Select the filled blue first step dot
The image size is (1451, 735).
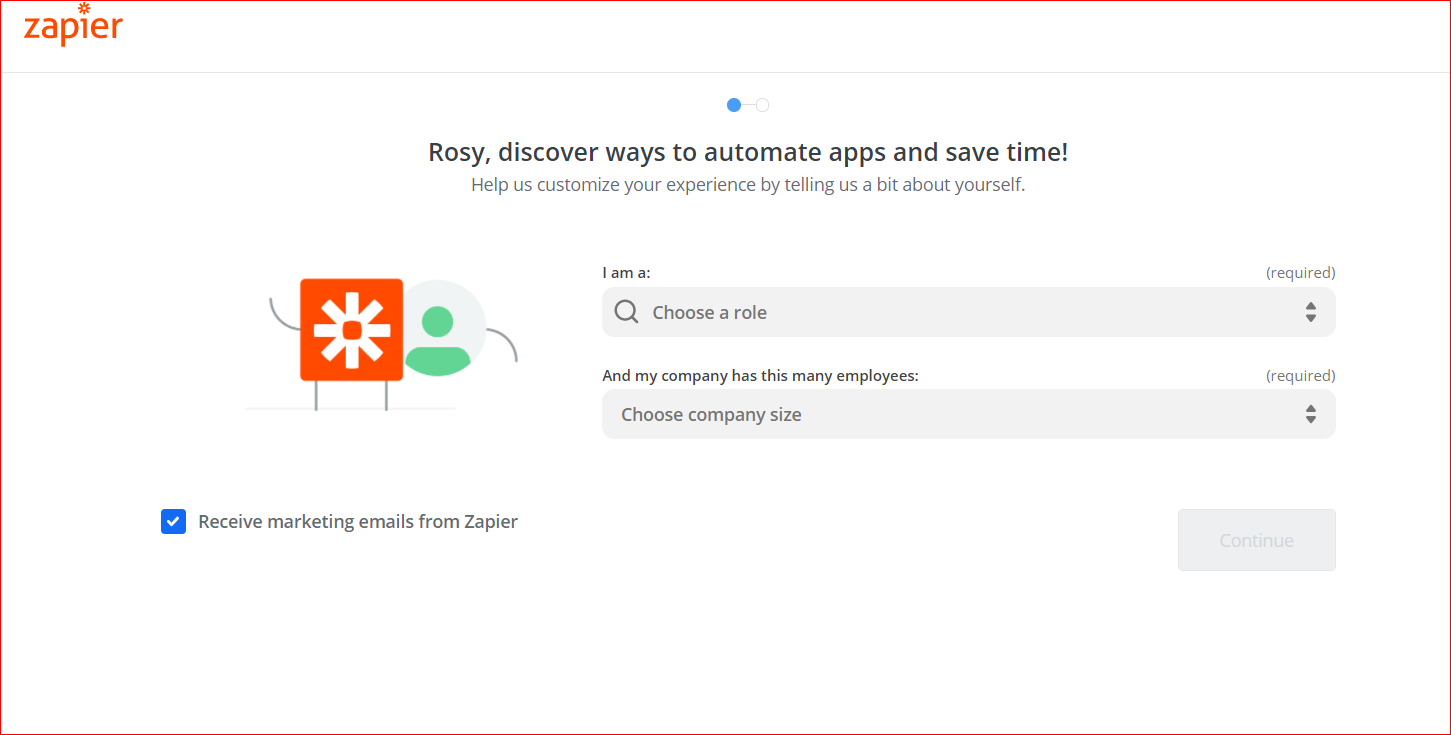pyautogui.click(x=734, y=105)
